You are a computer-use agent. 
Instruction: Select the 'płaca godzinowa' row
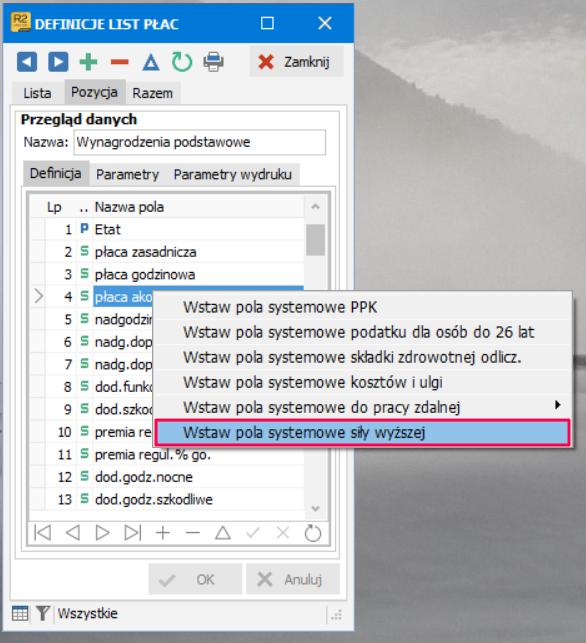(x=168, y=274)
